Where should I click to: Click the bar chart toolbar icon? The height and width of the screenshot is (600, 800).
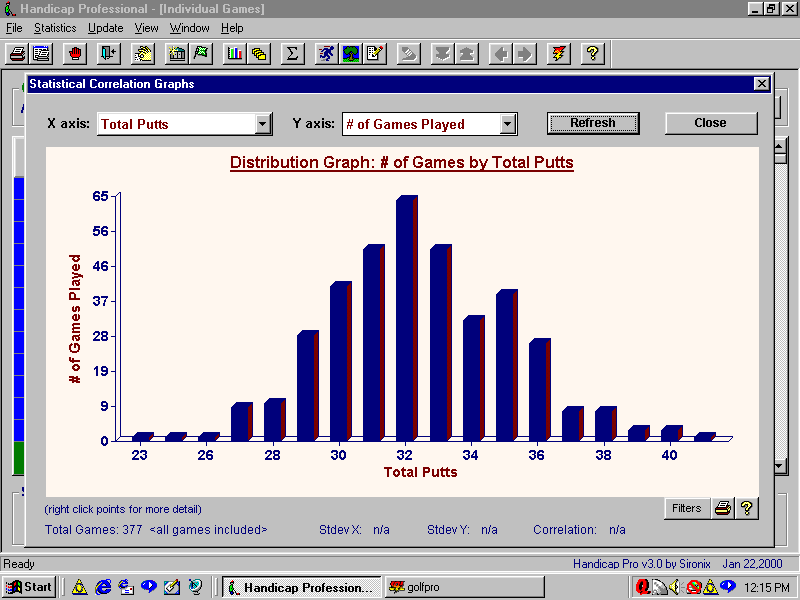click(235, 53)
